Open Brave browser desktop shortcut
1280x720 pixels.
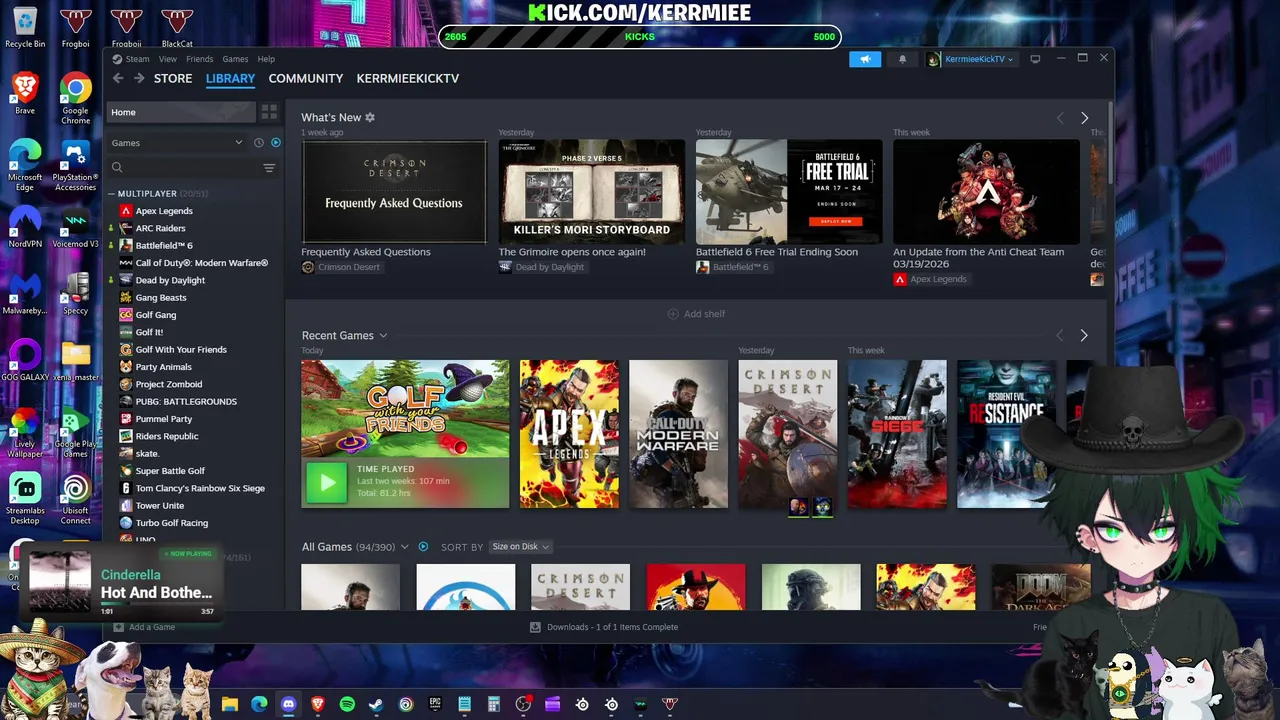[25, 93]
